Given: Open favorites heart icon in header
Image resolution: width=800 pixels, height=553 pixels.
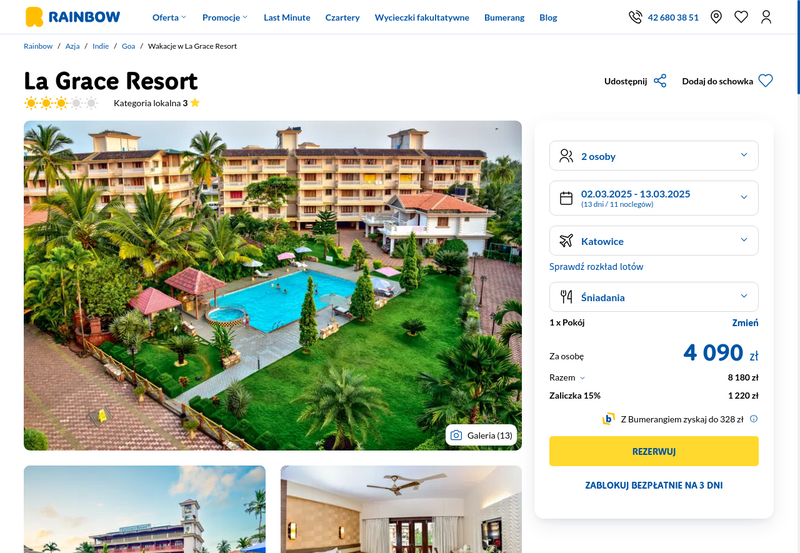Looking at the screenshot, I should click(741, 17).
